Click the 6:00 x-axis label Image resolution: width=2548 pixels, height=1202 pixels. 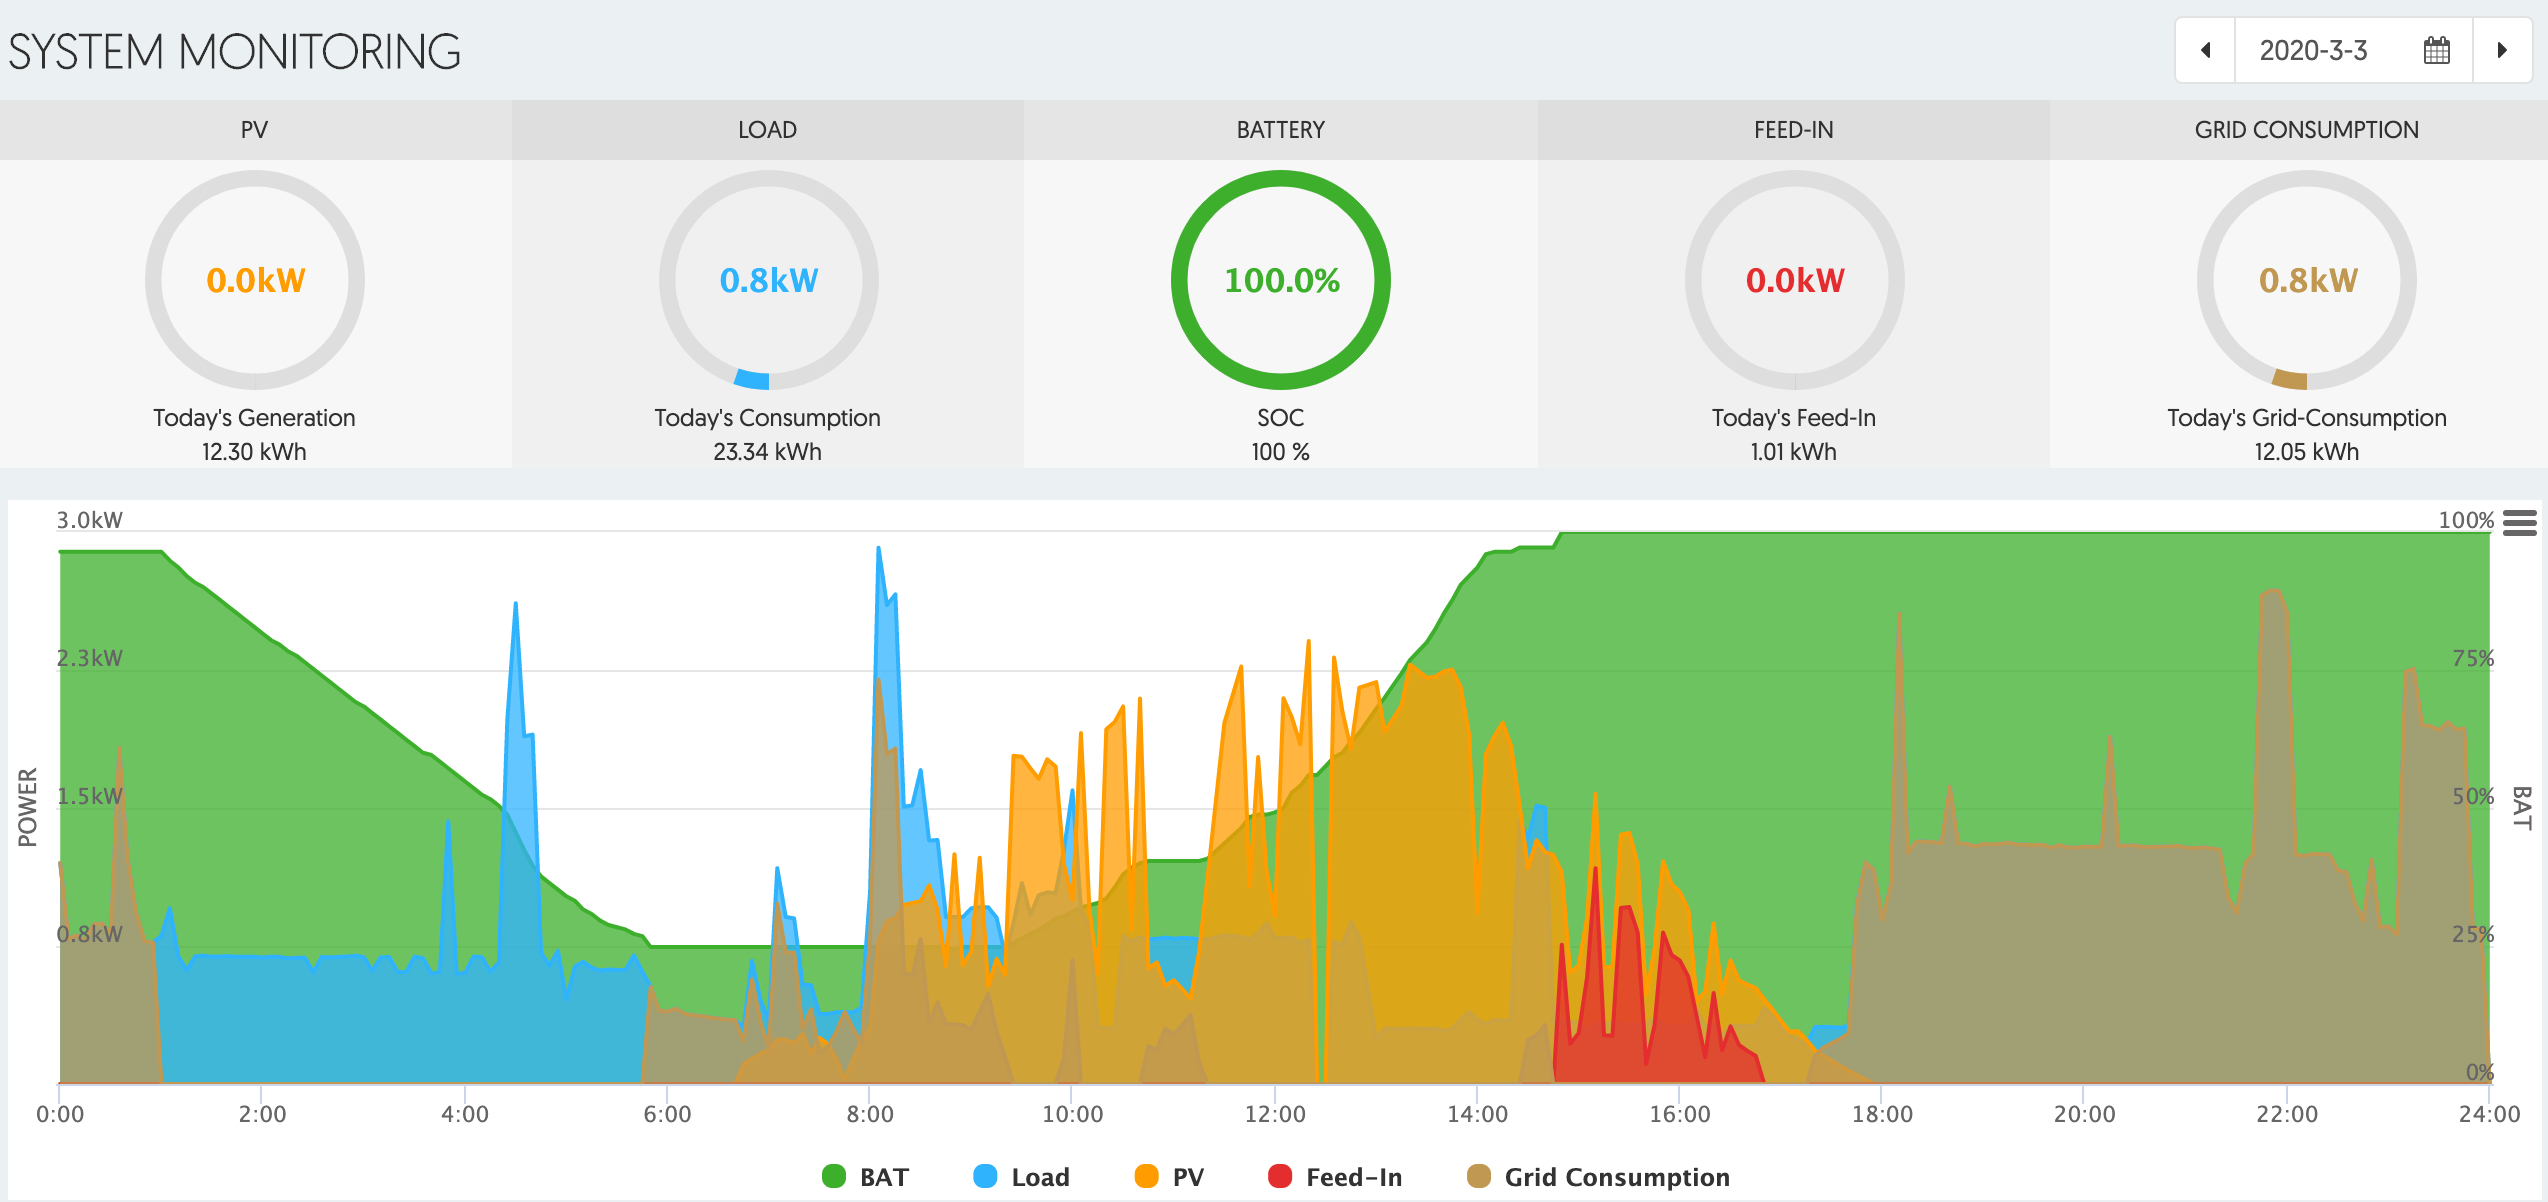click(x=667, y=1114)
